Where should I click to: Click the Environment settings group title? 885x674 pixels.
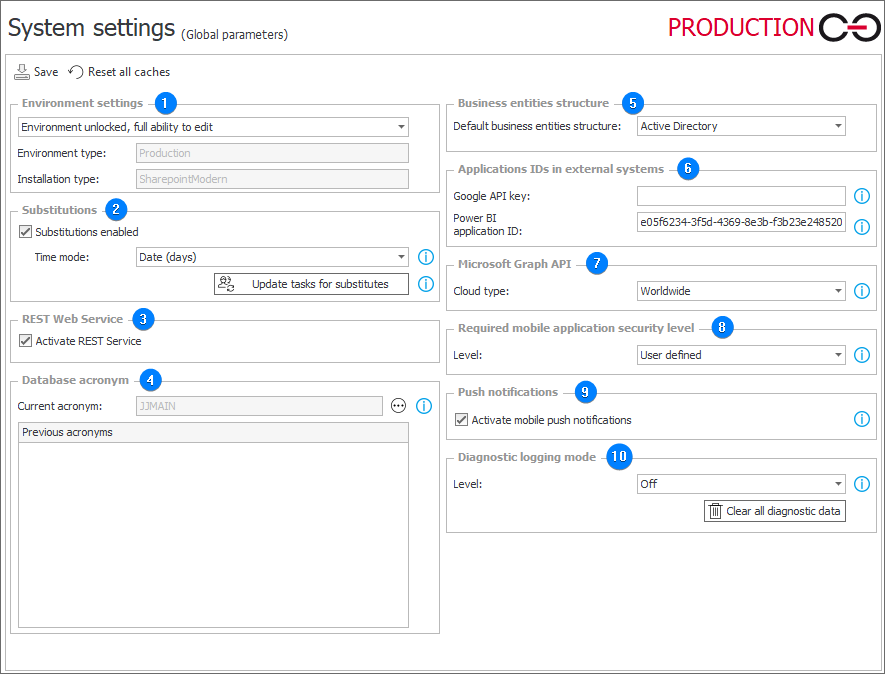[82, 103]
